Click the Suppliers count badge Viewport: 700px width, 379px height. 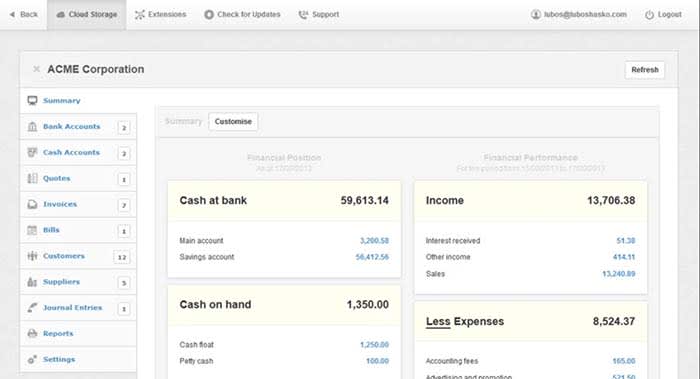click(x=124, y=283)
